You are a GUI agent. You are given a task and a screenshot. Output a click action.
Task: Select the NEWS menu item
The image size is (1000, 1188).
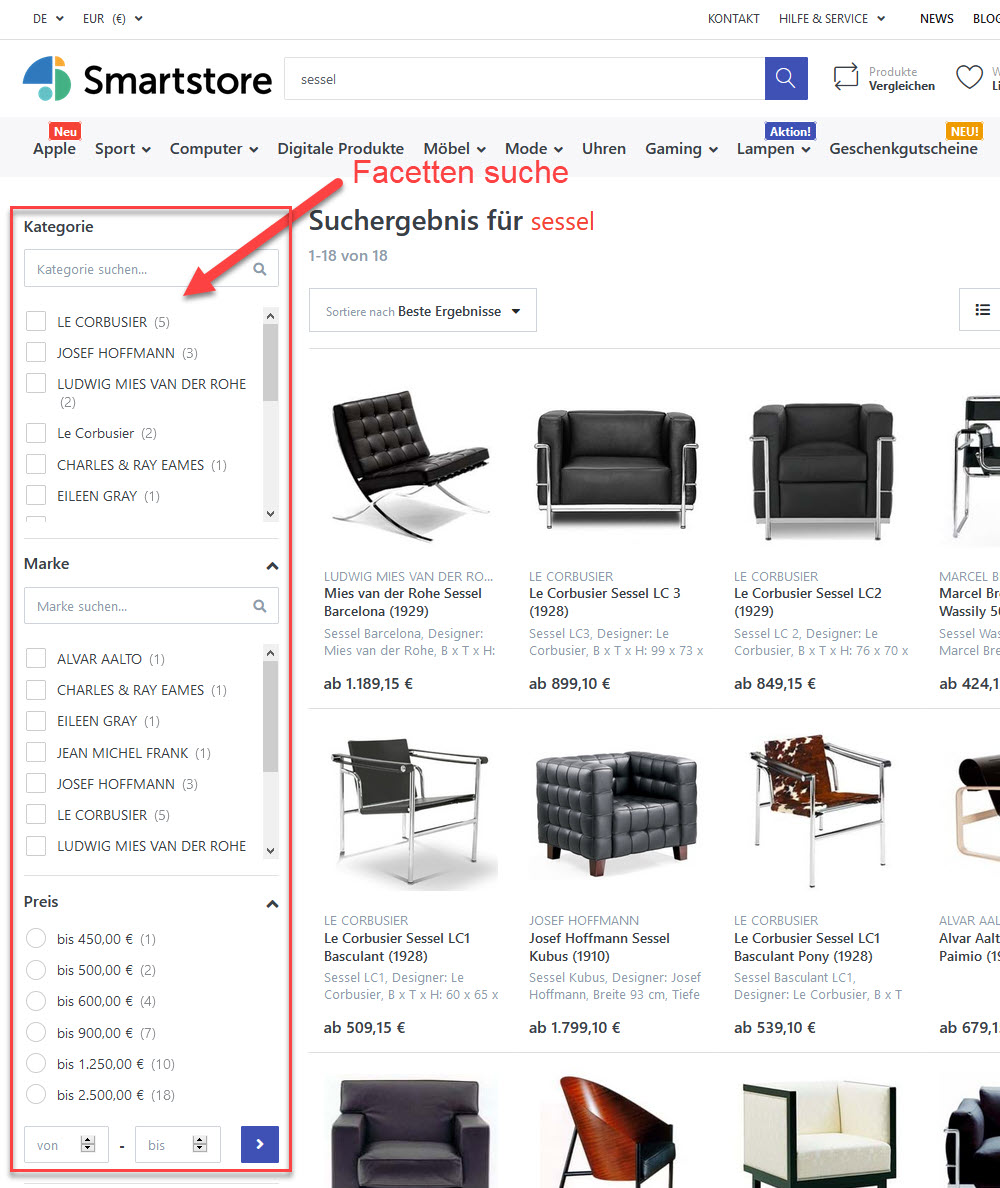(936, 18)
